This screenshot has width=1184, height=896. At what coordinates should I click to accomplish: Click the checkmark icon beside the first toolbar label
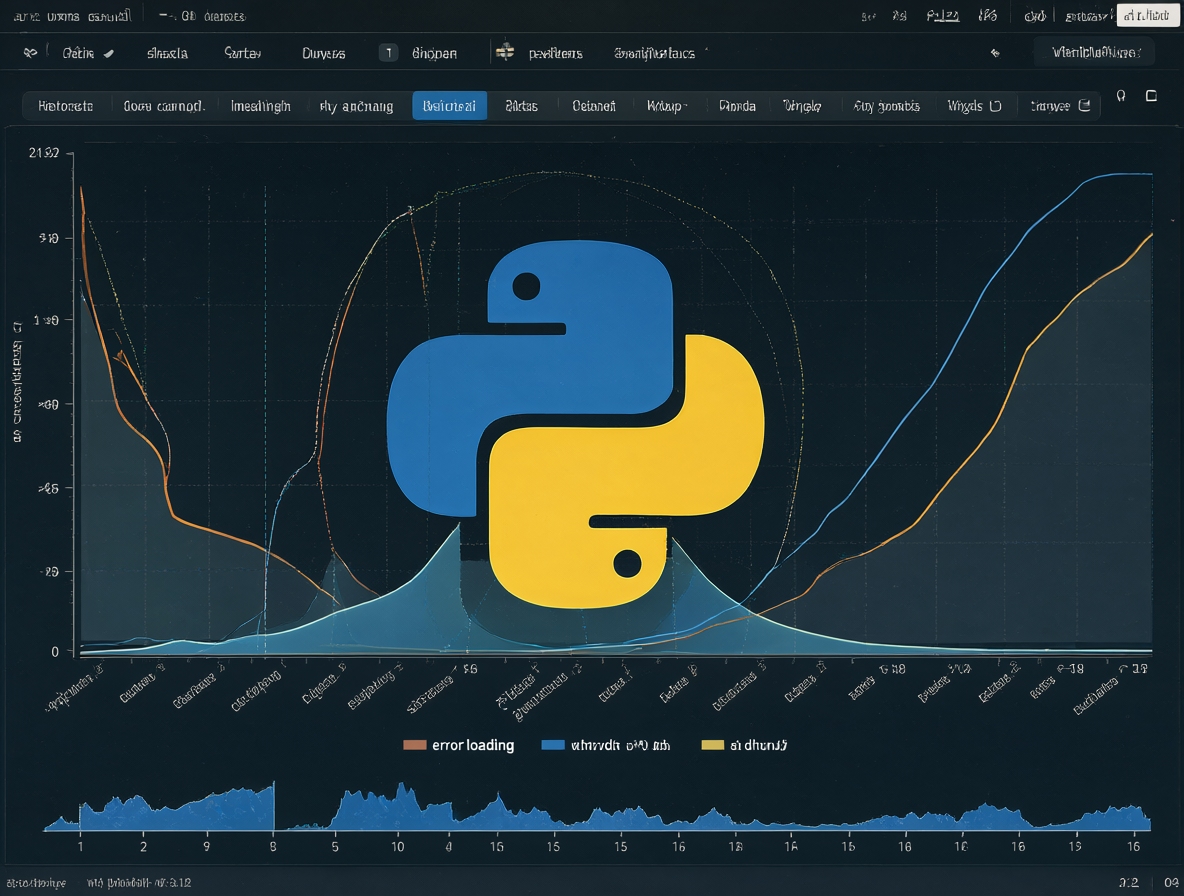(109, 54)
